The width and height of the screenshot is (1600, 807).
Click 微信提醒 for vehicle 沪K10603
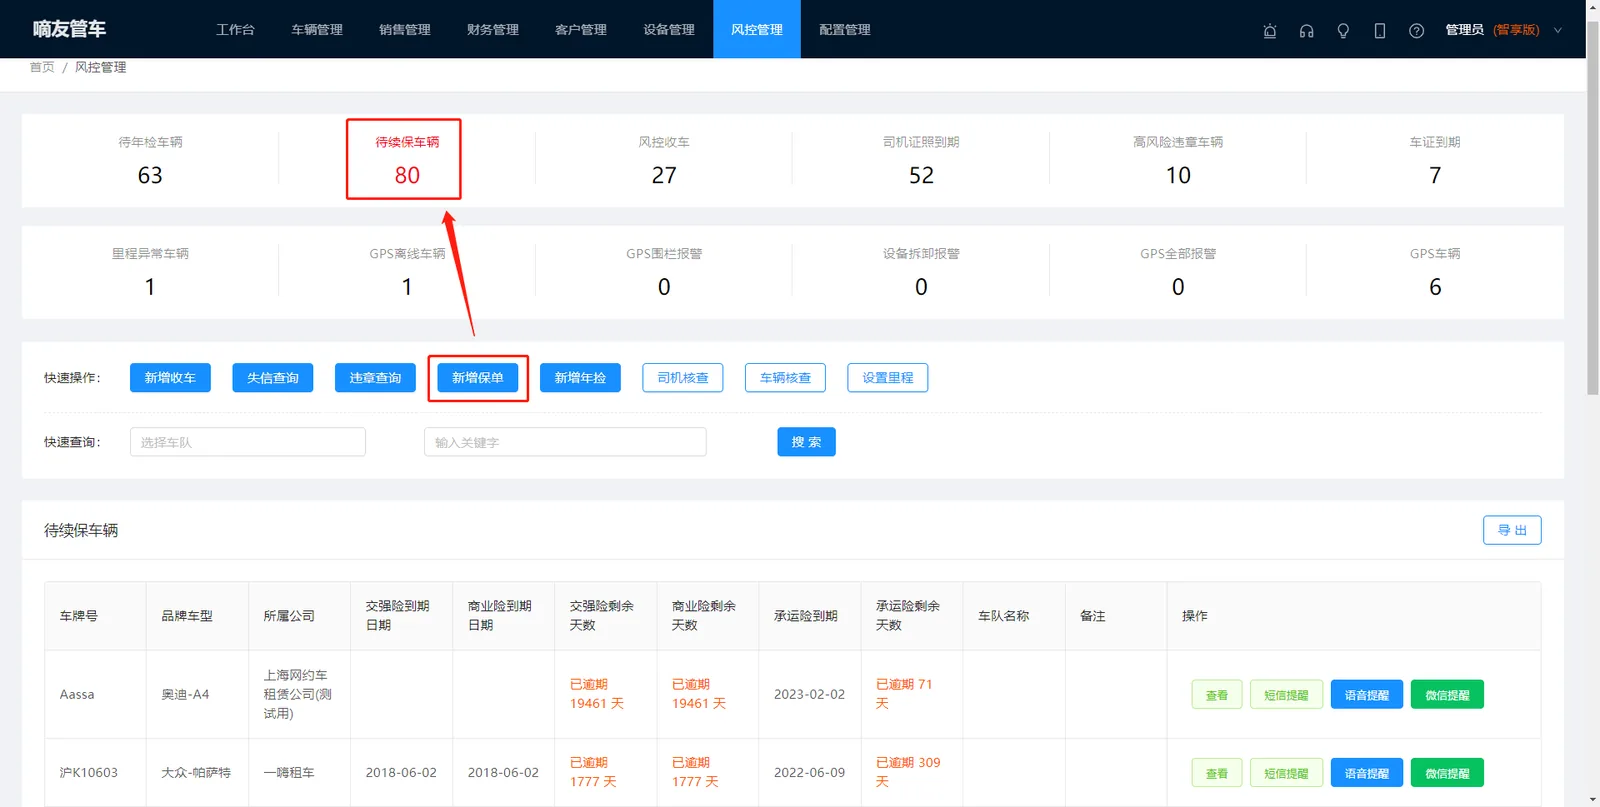click(1447, 773)
